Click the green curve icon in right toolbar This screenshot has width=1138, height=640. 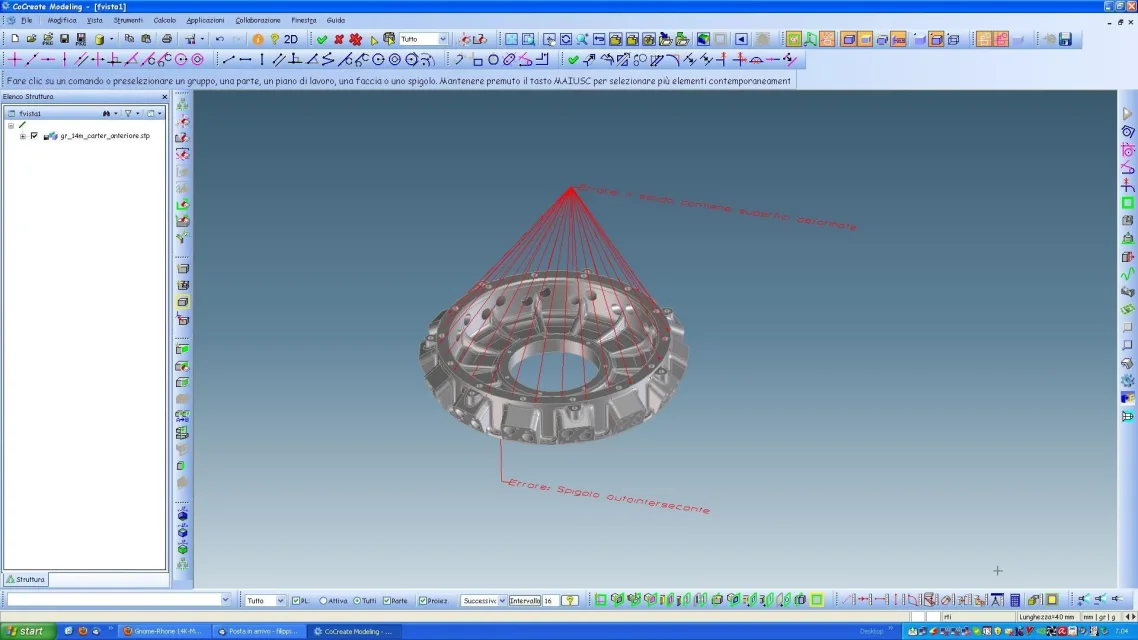tap(1128, 274)
